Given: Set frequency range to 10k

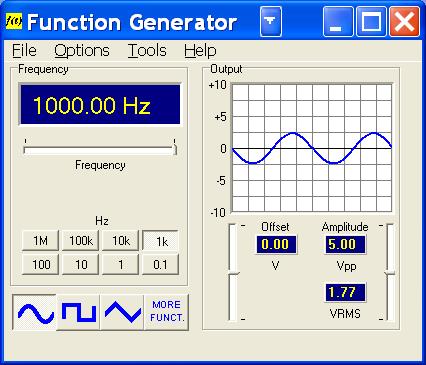Looking at the screenshot, I should click(120, 241).
